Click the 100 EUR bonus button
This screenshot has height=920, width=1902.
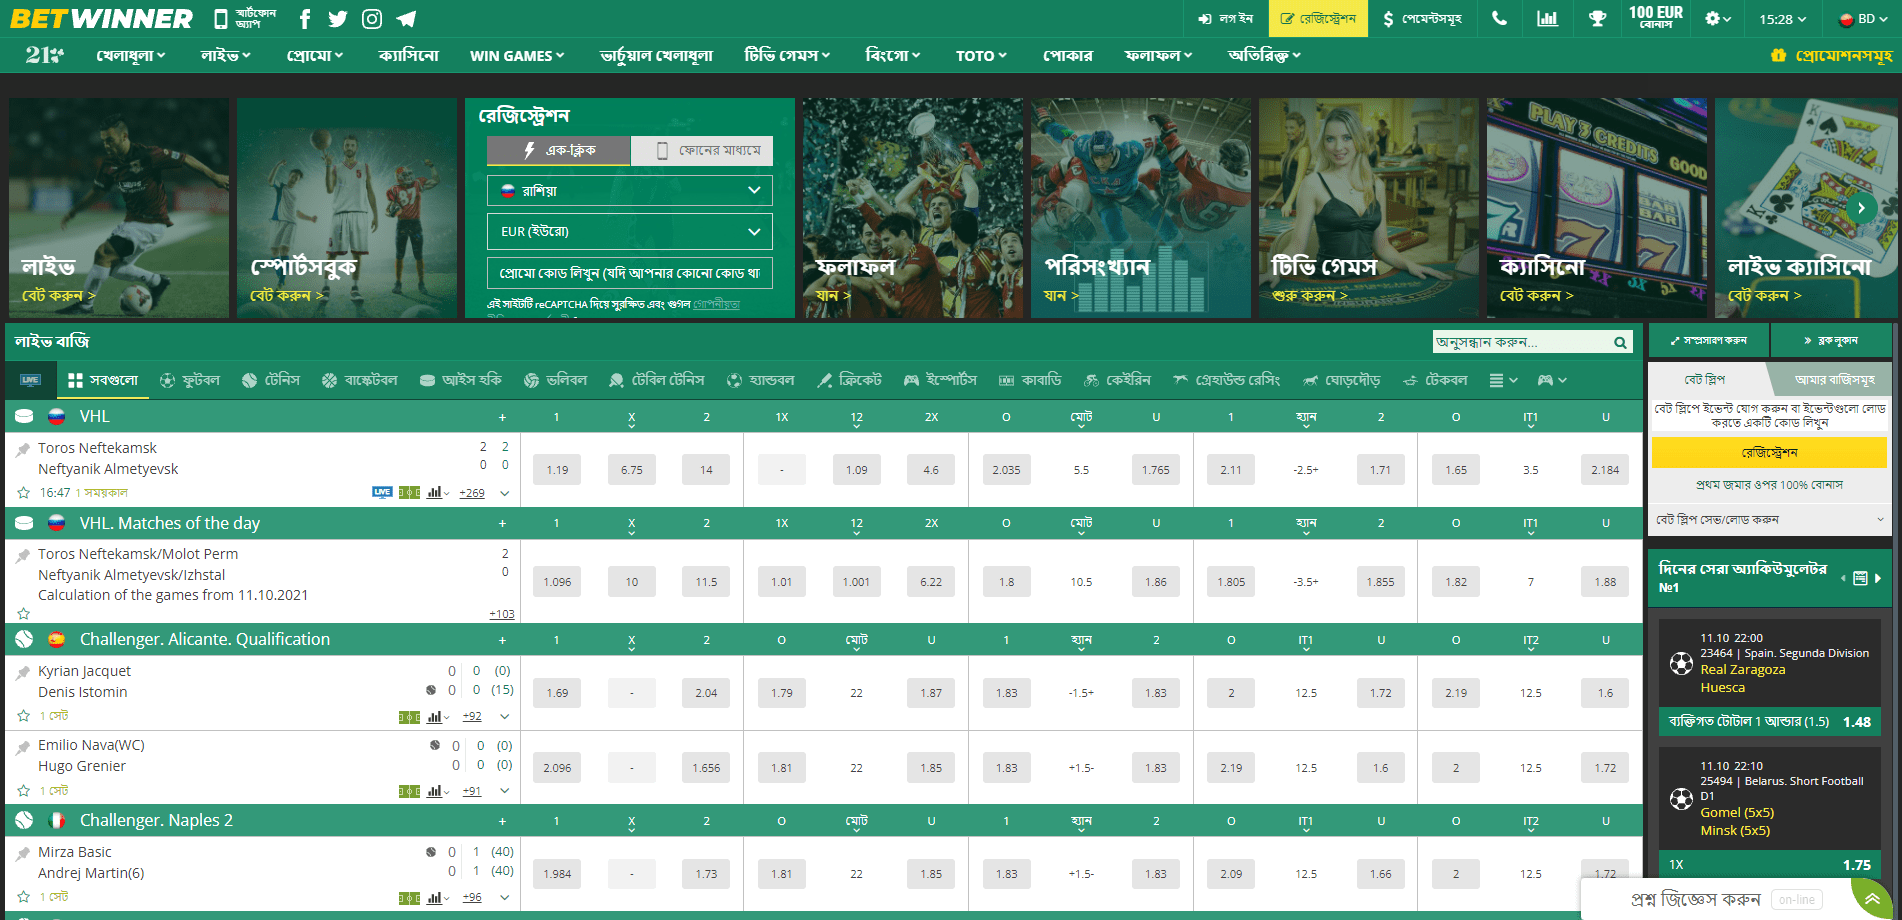tap(1656, 17)
